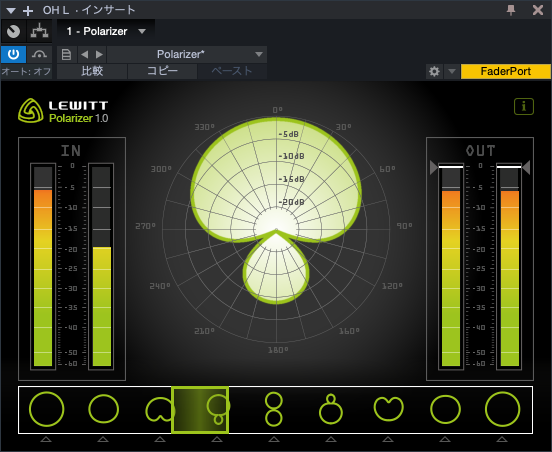Click the "-20dB" ring label
The height and width of the screenshot is (452, 552).
(x=291, y=202)
